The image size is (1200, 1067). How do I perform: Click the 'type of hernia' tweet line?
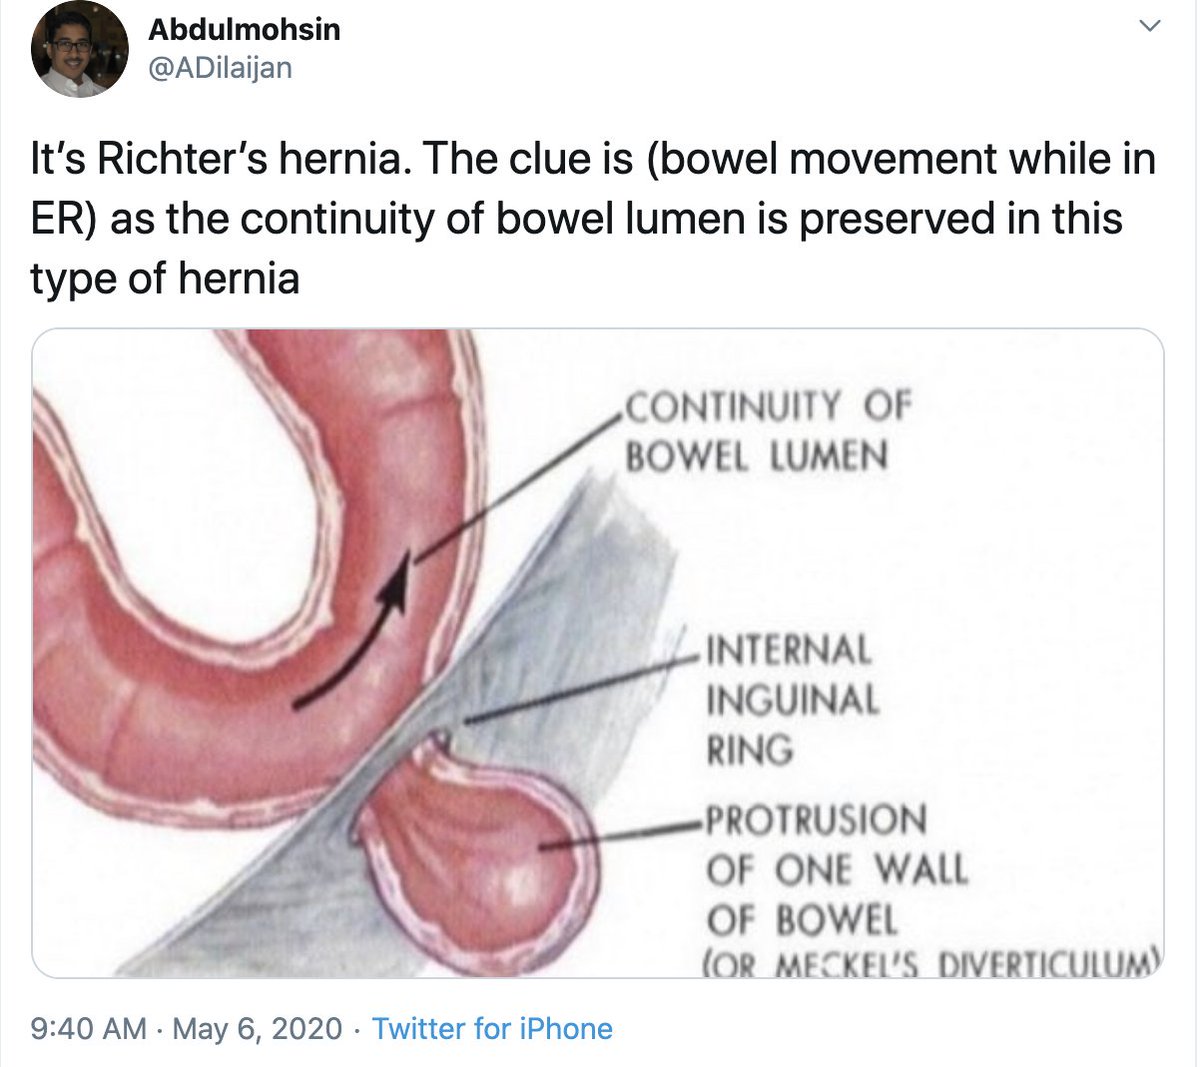(165, 278)
